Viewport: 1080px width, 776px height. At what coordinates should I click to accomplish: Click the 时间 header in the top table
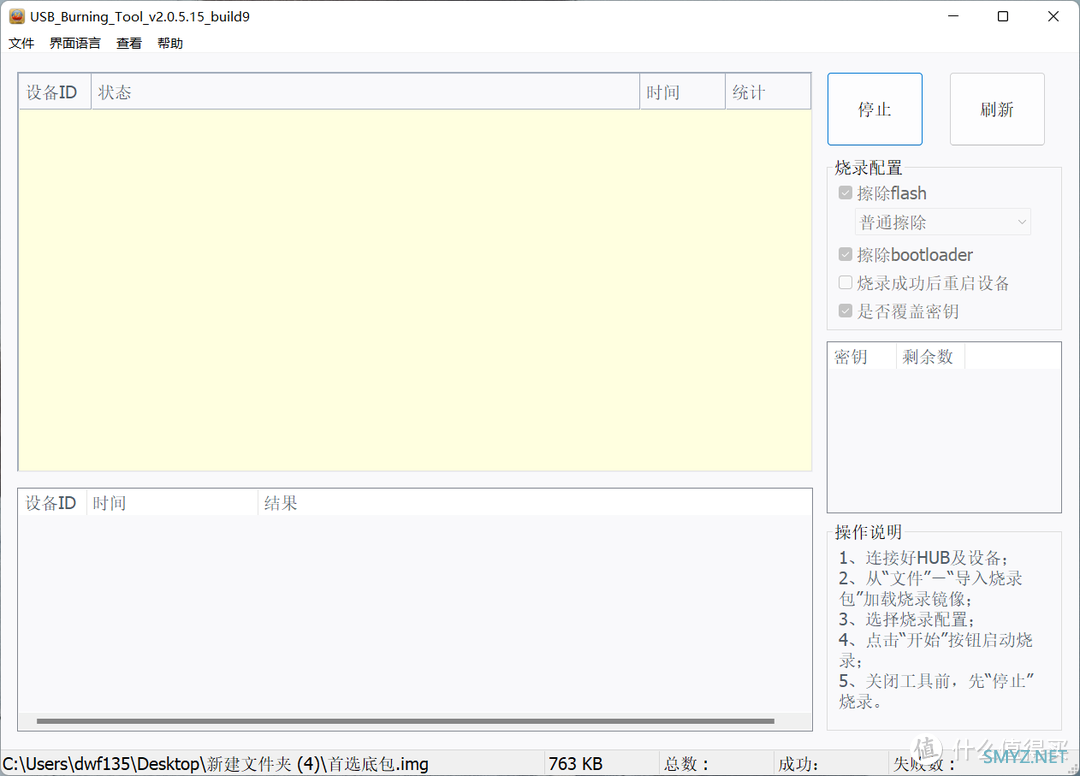pos(682,92)
